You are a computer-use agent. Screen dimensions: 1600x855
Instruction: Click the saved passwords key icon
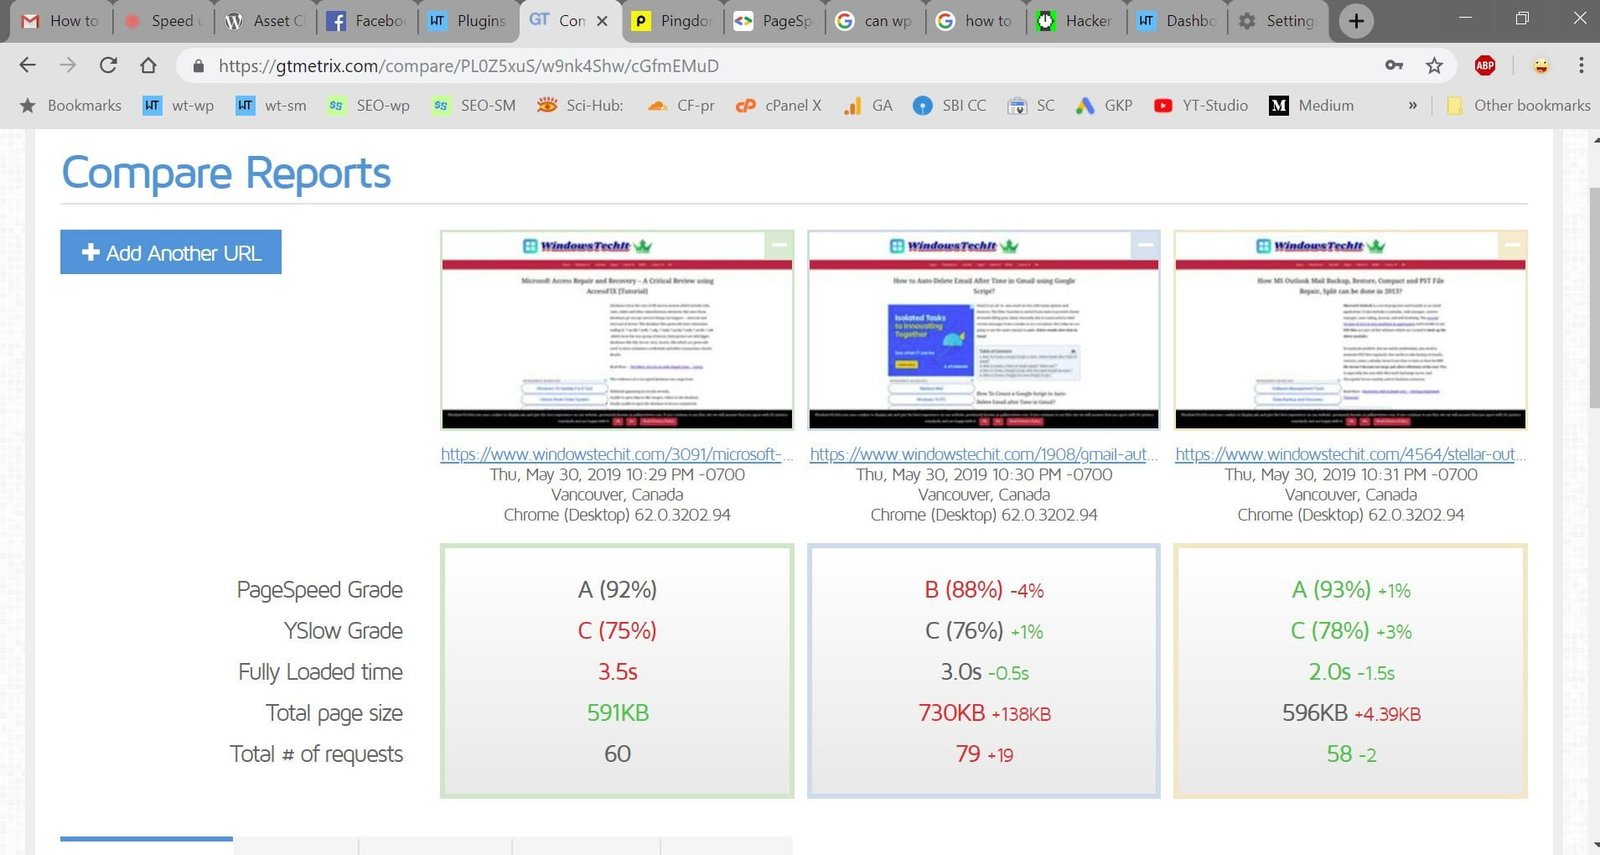(x=1394, y=66)
